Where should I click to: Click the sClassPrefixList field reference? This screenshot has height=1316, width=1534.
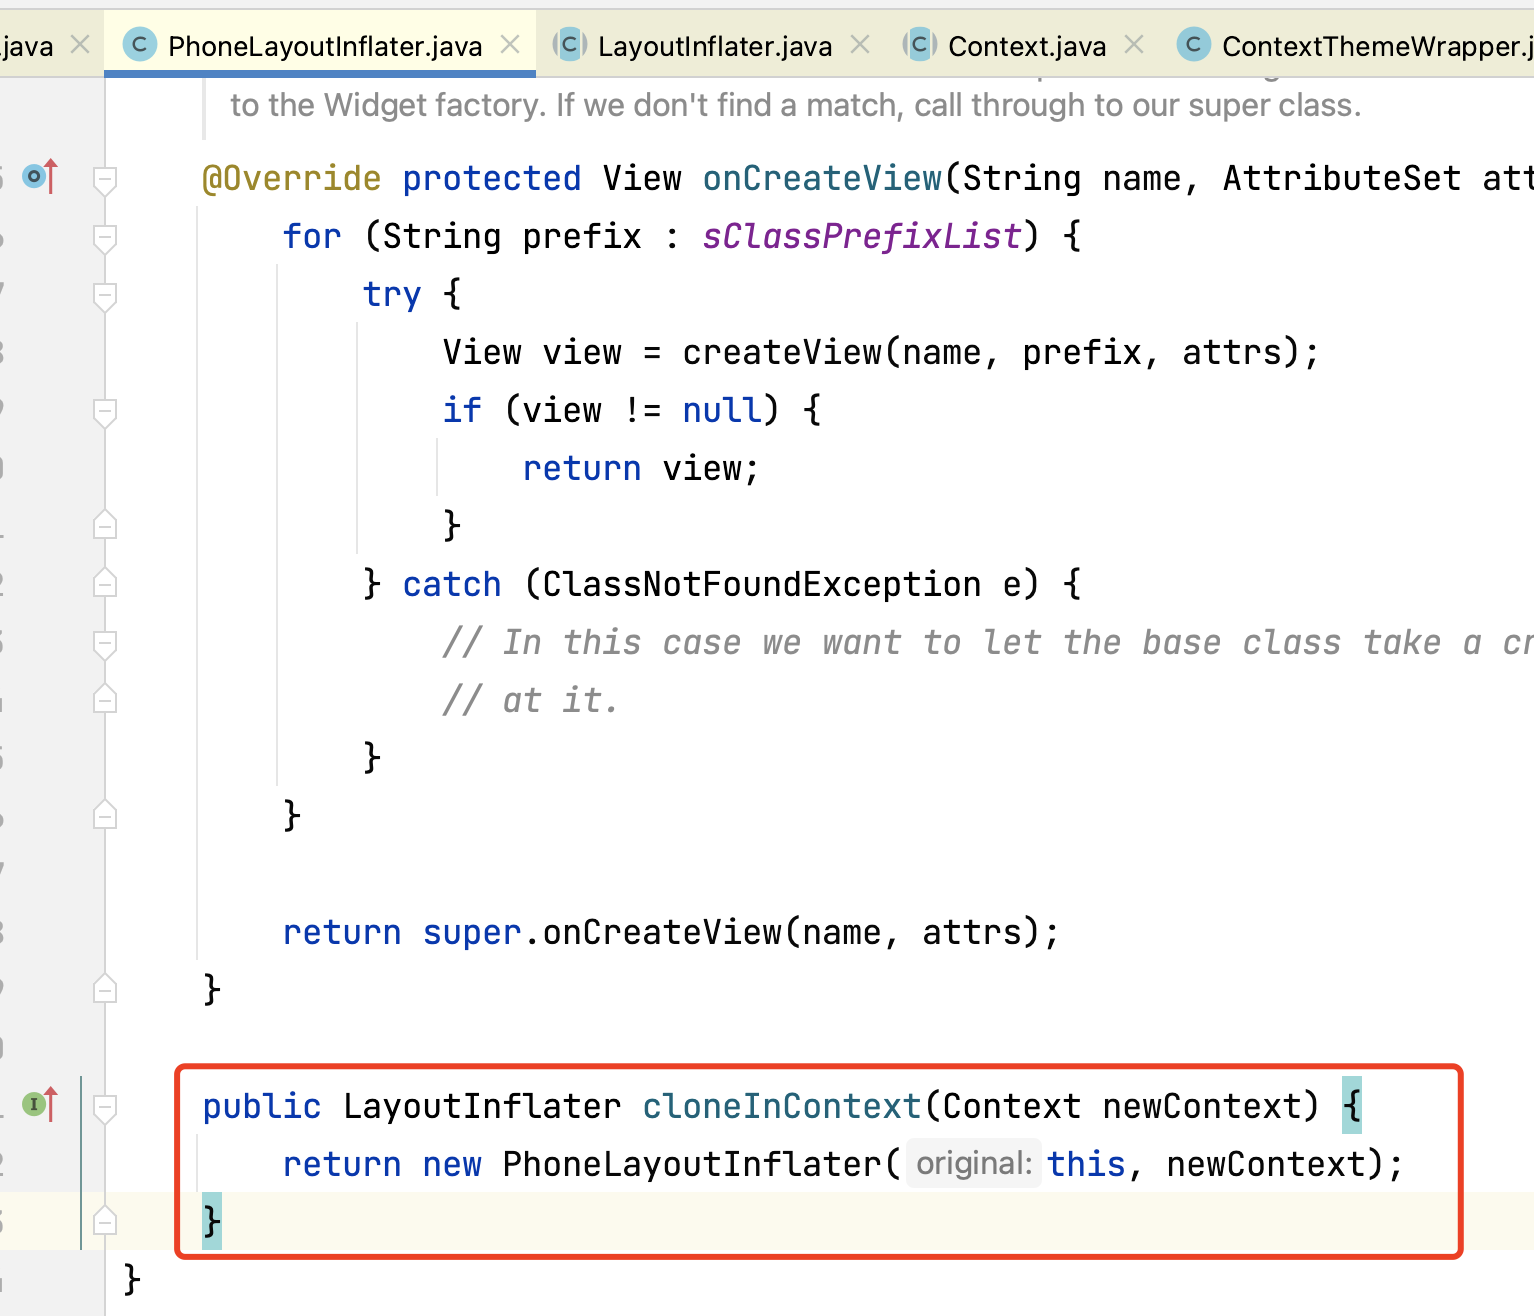861,236
